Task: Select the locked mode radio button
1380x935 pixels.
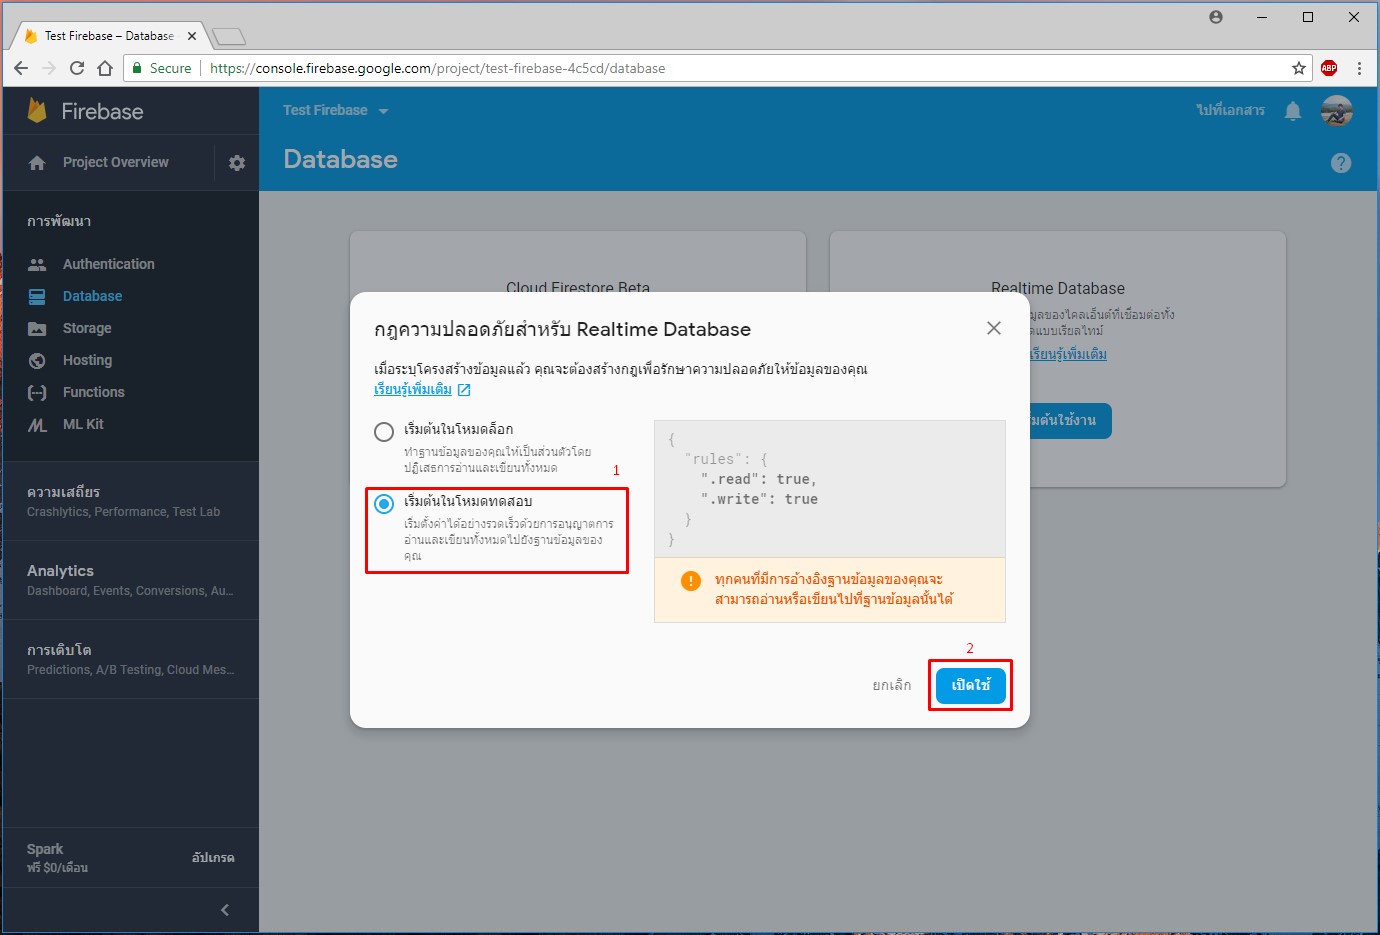Action: point(383,431)
